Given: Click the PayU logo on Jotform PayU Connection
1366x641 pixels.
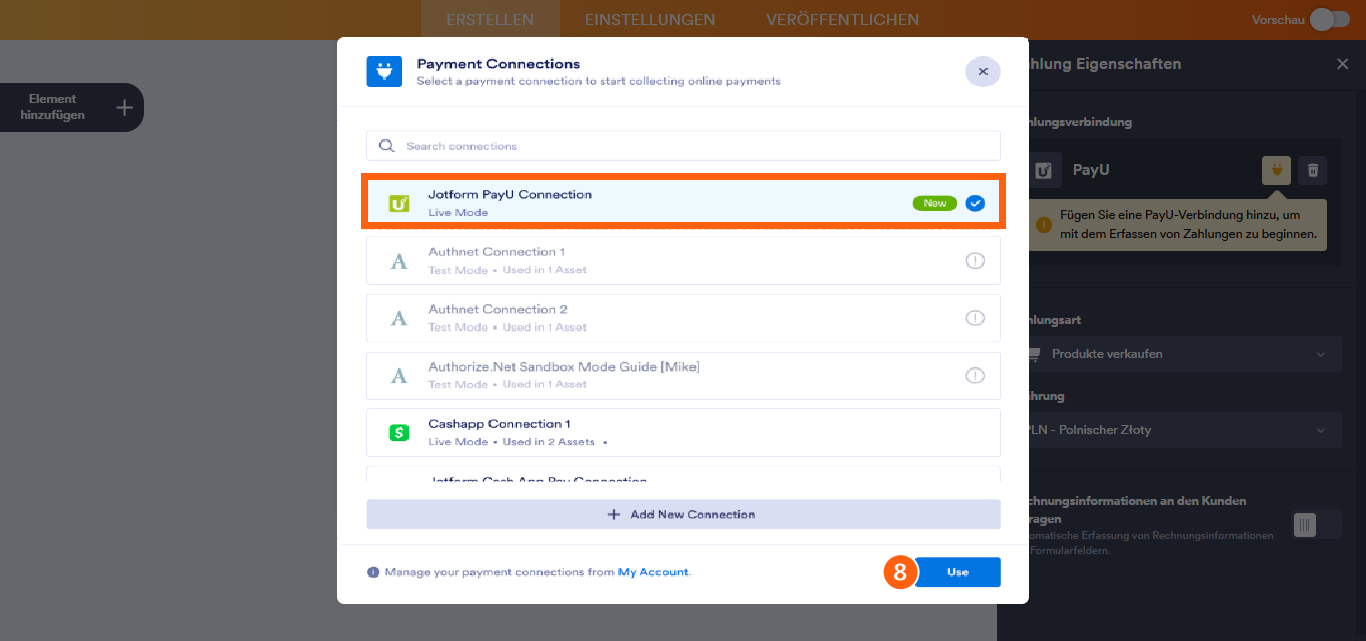Looking at the screenshot, I should tap(399, 204).
